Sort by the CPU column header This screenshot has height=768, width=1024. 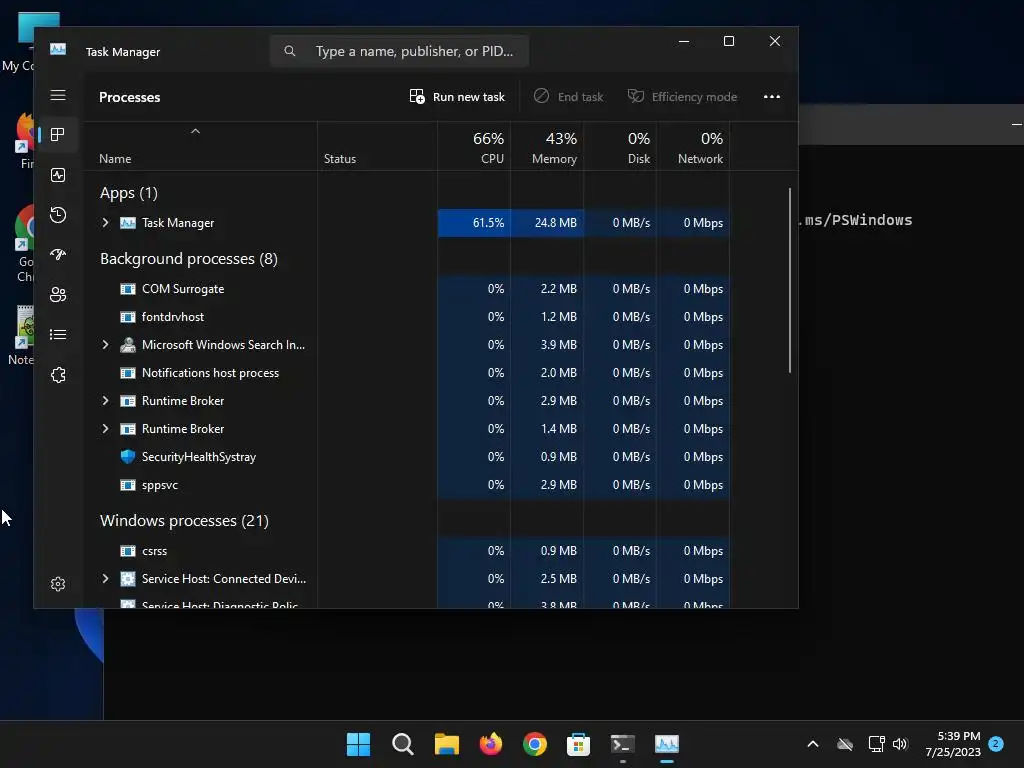474,147
